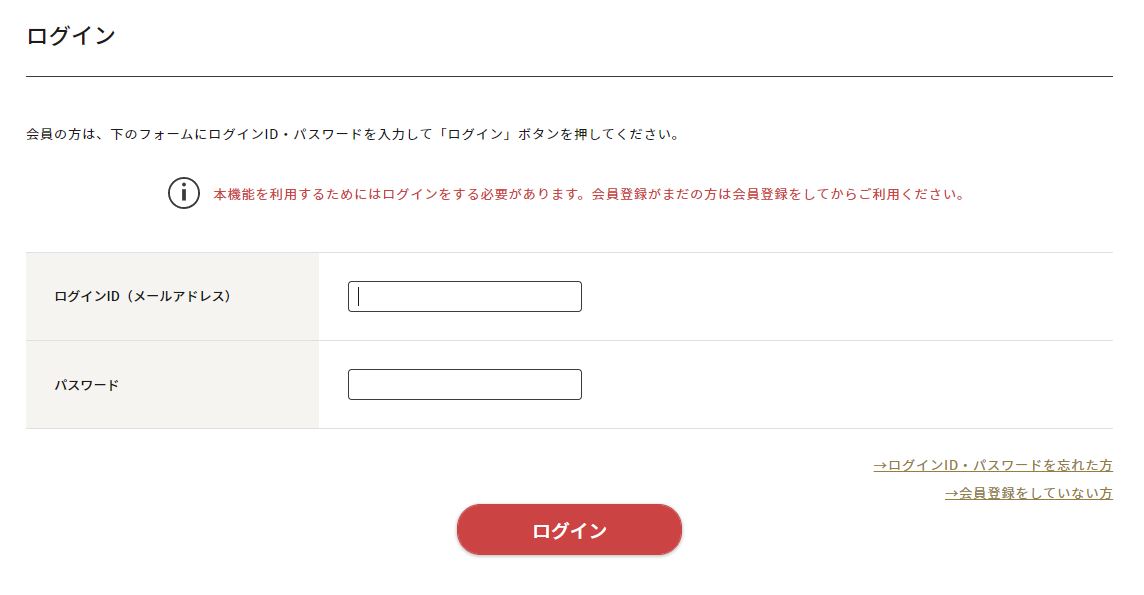
Task: Focus the ログインID (メールアドレス) input field
Action: pos(465,297)
